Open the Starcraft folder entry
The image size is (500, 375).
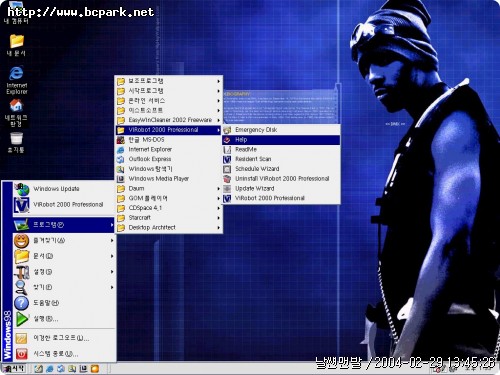pos(169,218)
